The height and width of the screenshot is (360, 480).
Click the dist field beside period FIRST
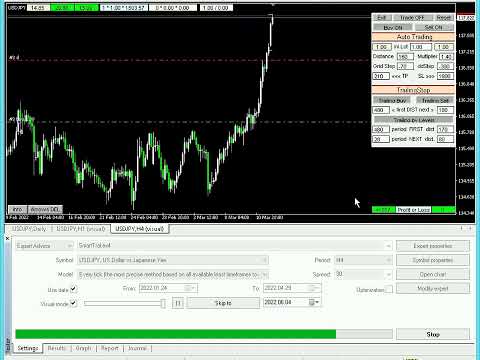[x=445, y=129]
